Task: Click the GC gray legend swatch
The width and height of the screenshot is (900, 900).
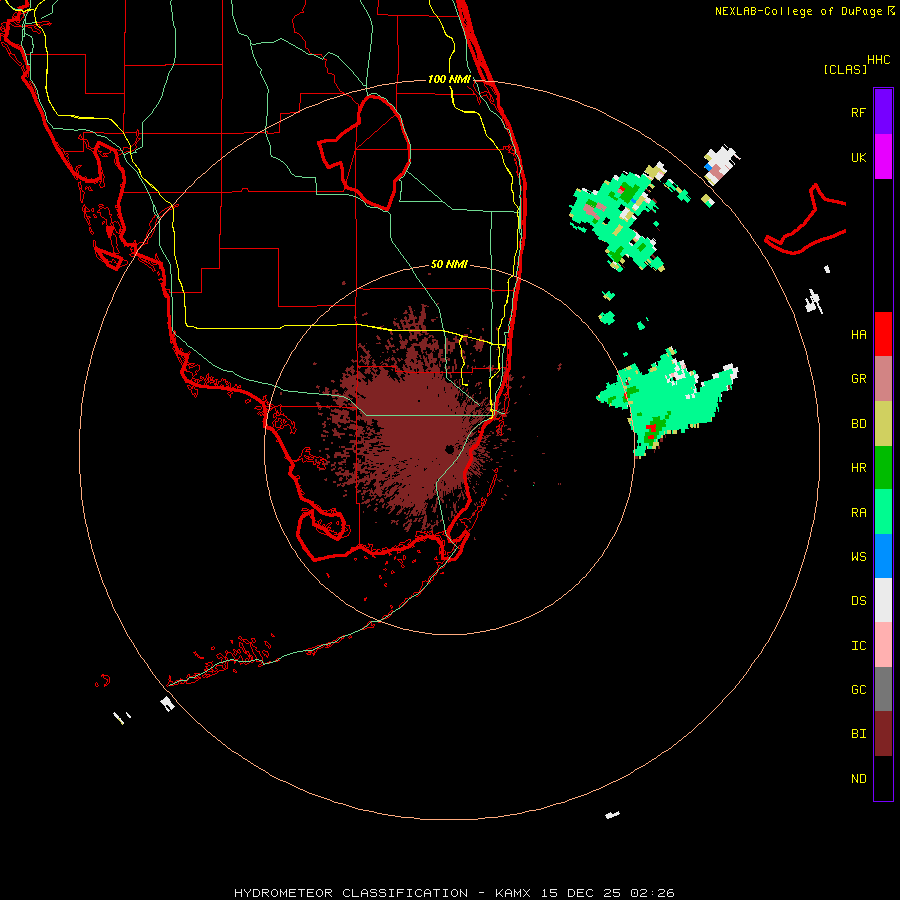Action: (x=883, y=689)
